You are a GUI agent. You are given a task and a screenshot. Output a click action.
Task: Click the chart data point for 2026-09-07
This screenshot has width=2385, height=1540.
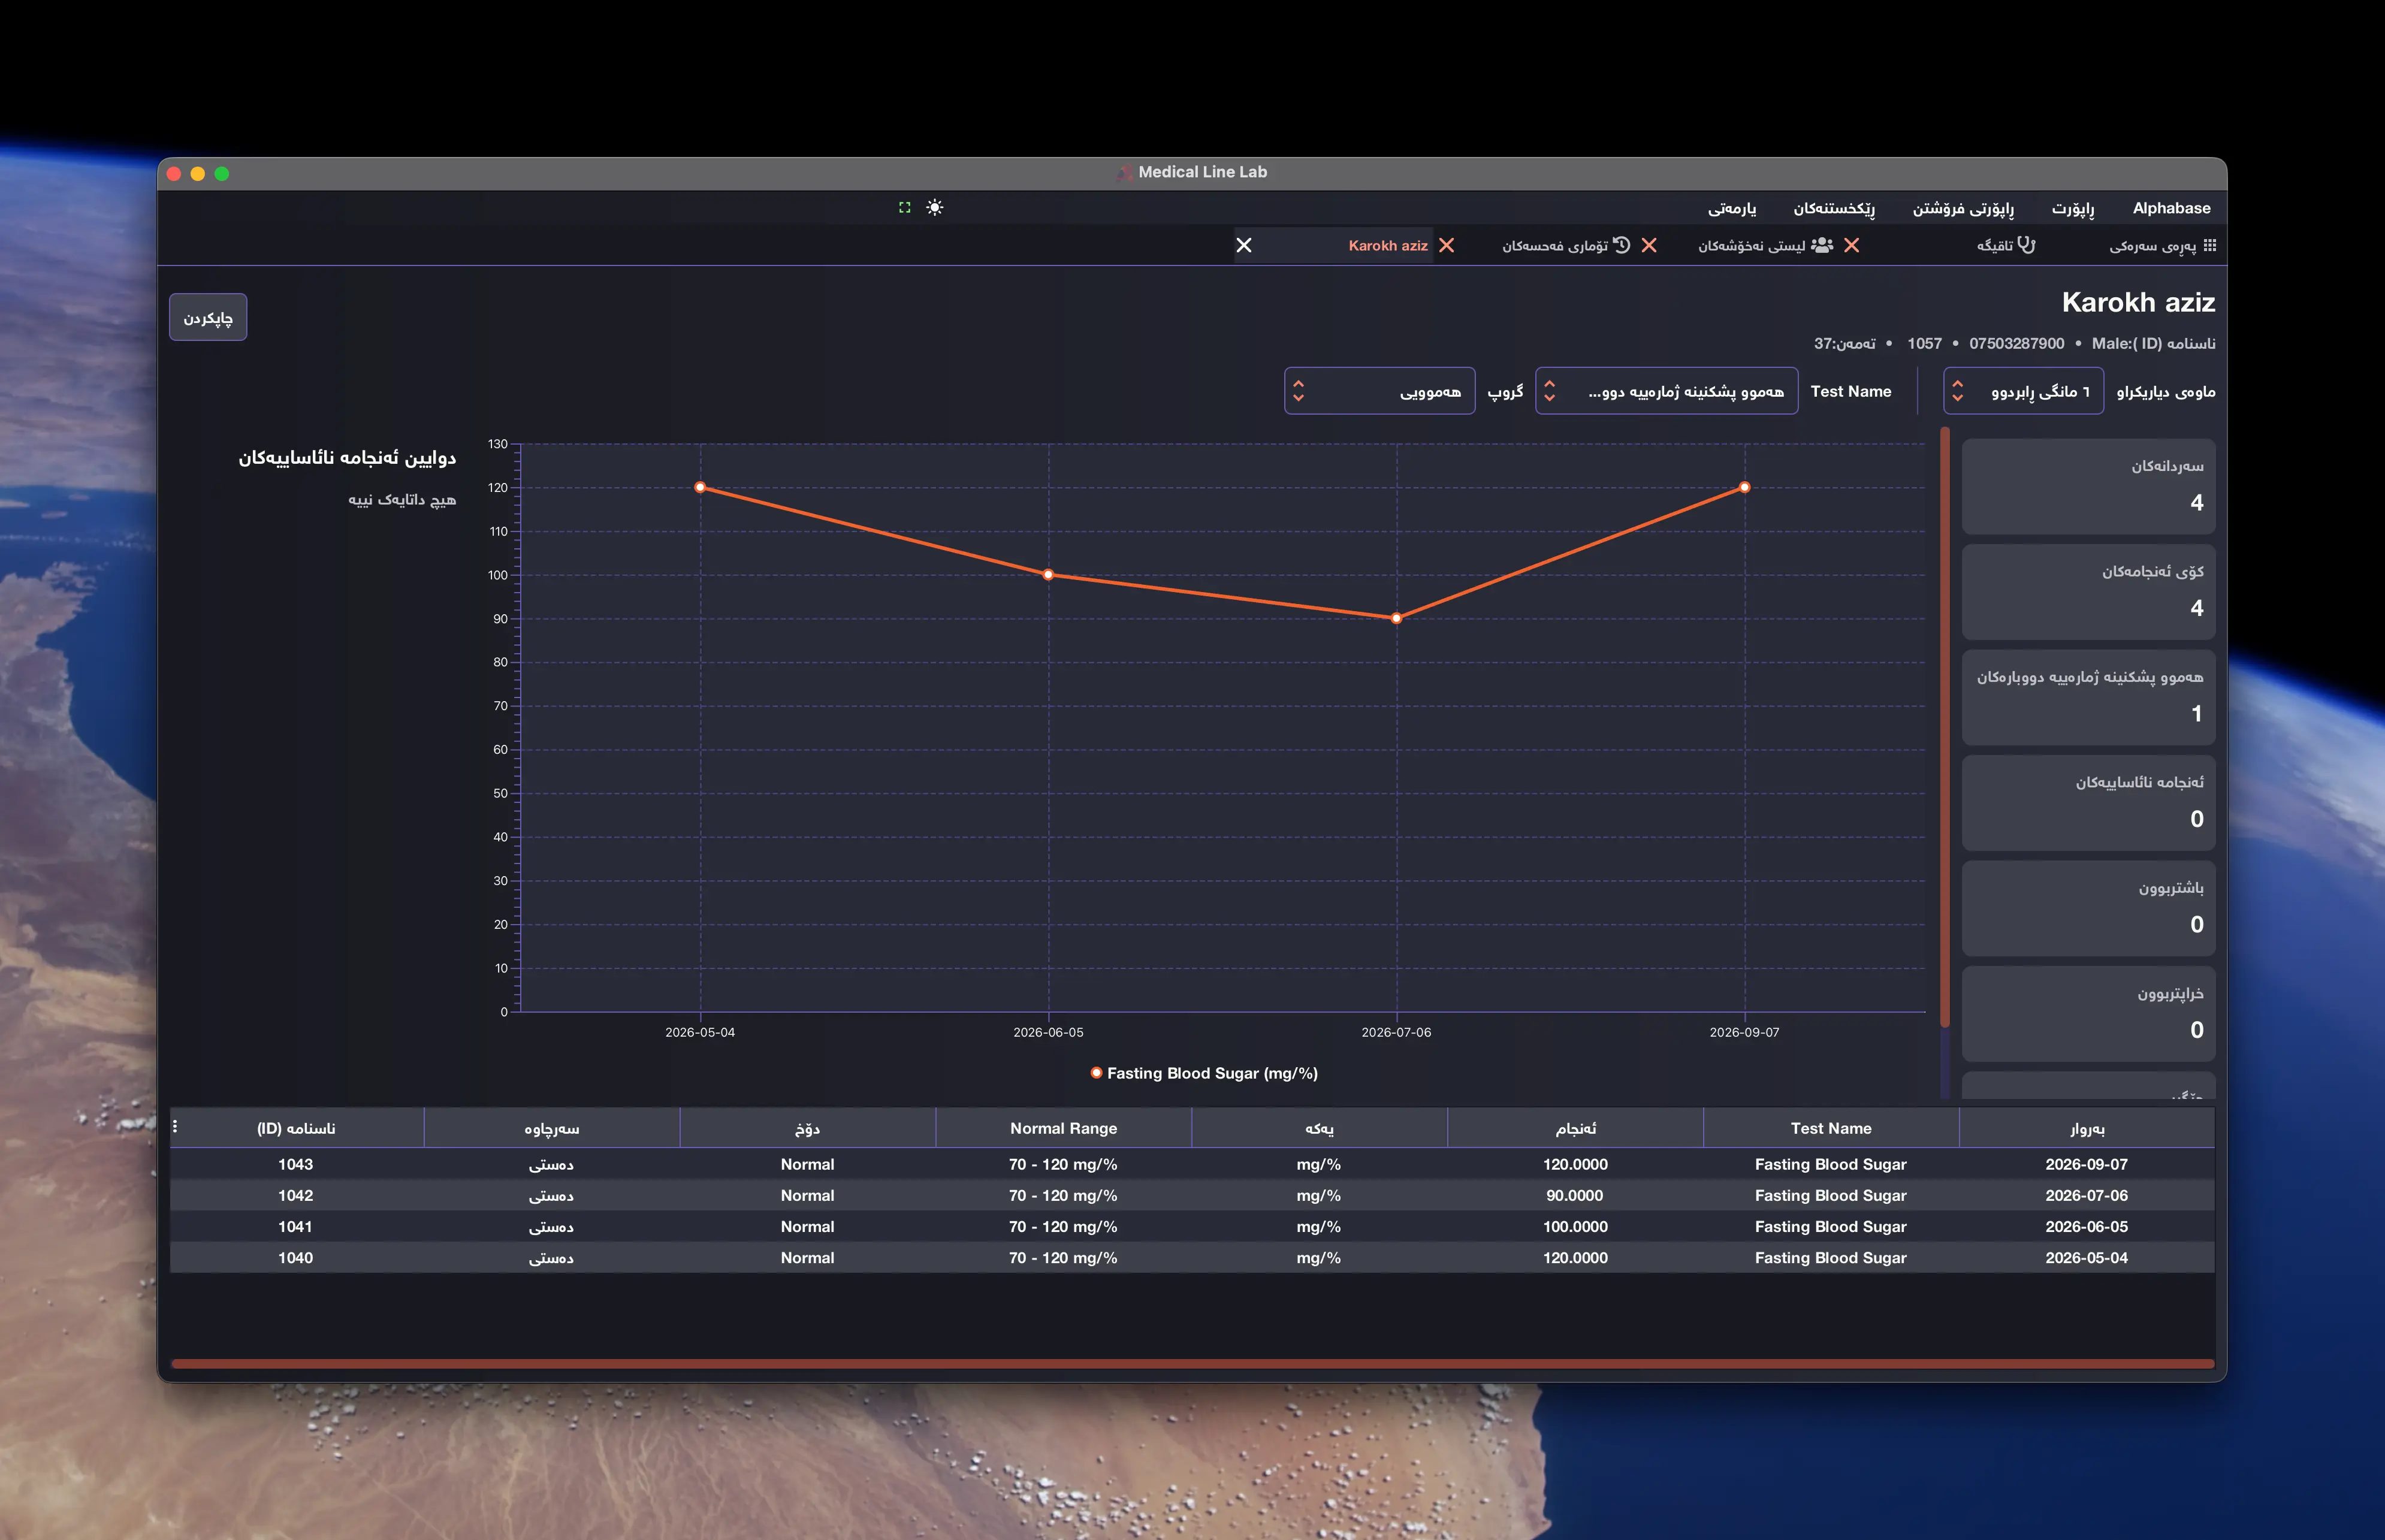(x=1744, y=487)
